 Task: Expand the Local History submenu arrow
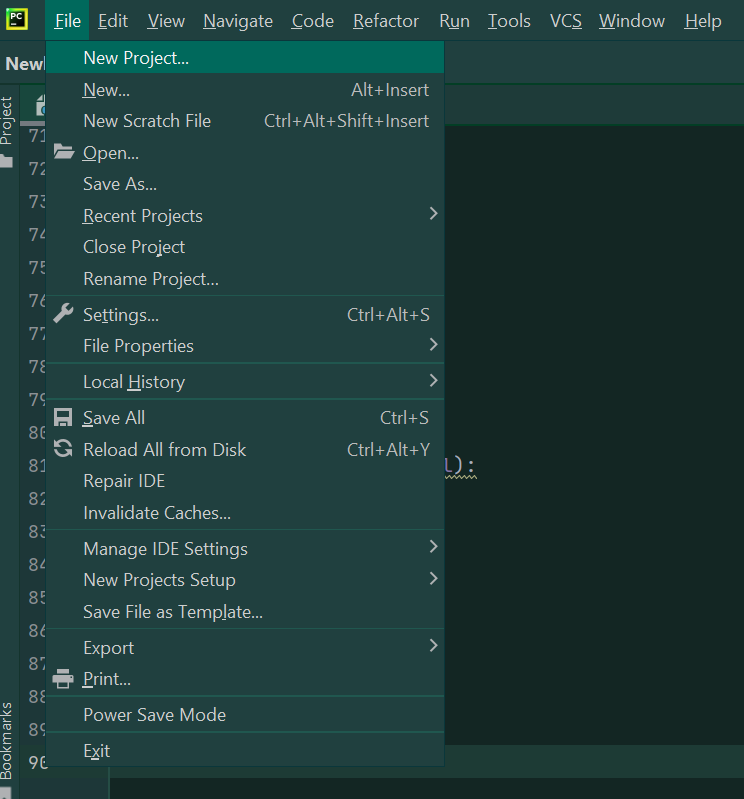click(433, 380)
